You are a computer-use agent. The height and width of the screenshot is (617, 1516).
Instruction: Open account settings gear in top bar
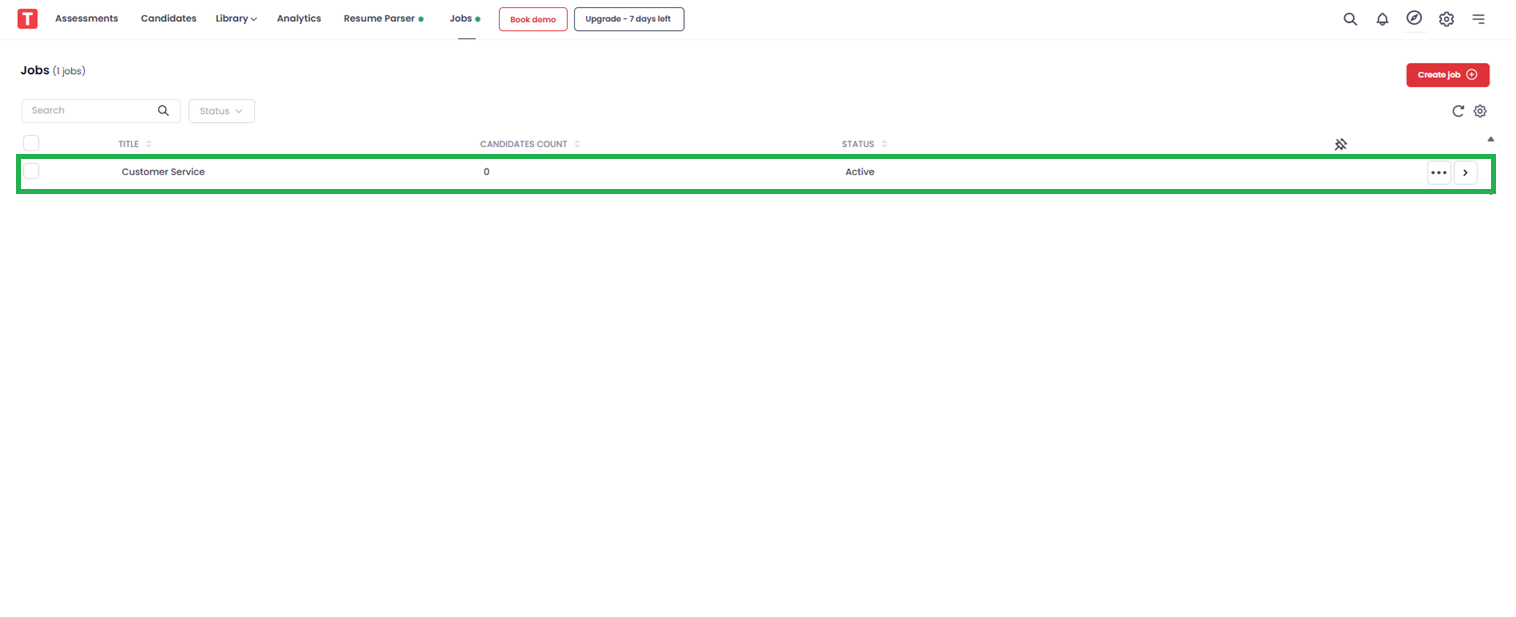tap(1446, 19)
